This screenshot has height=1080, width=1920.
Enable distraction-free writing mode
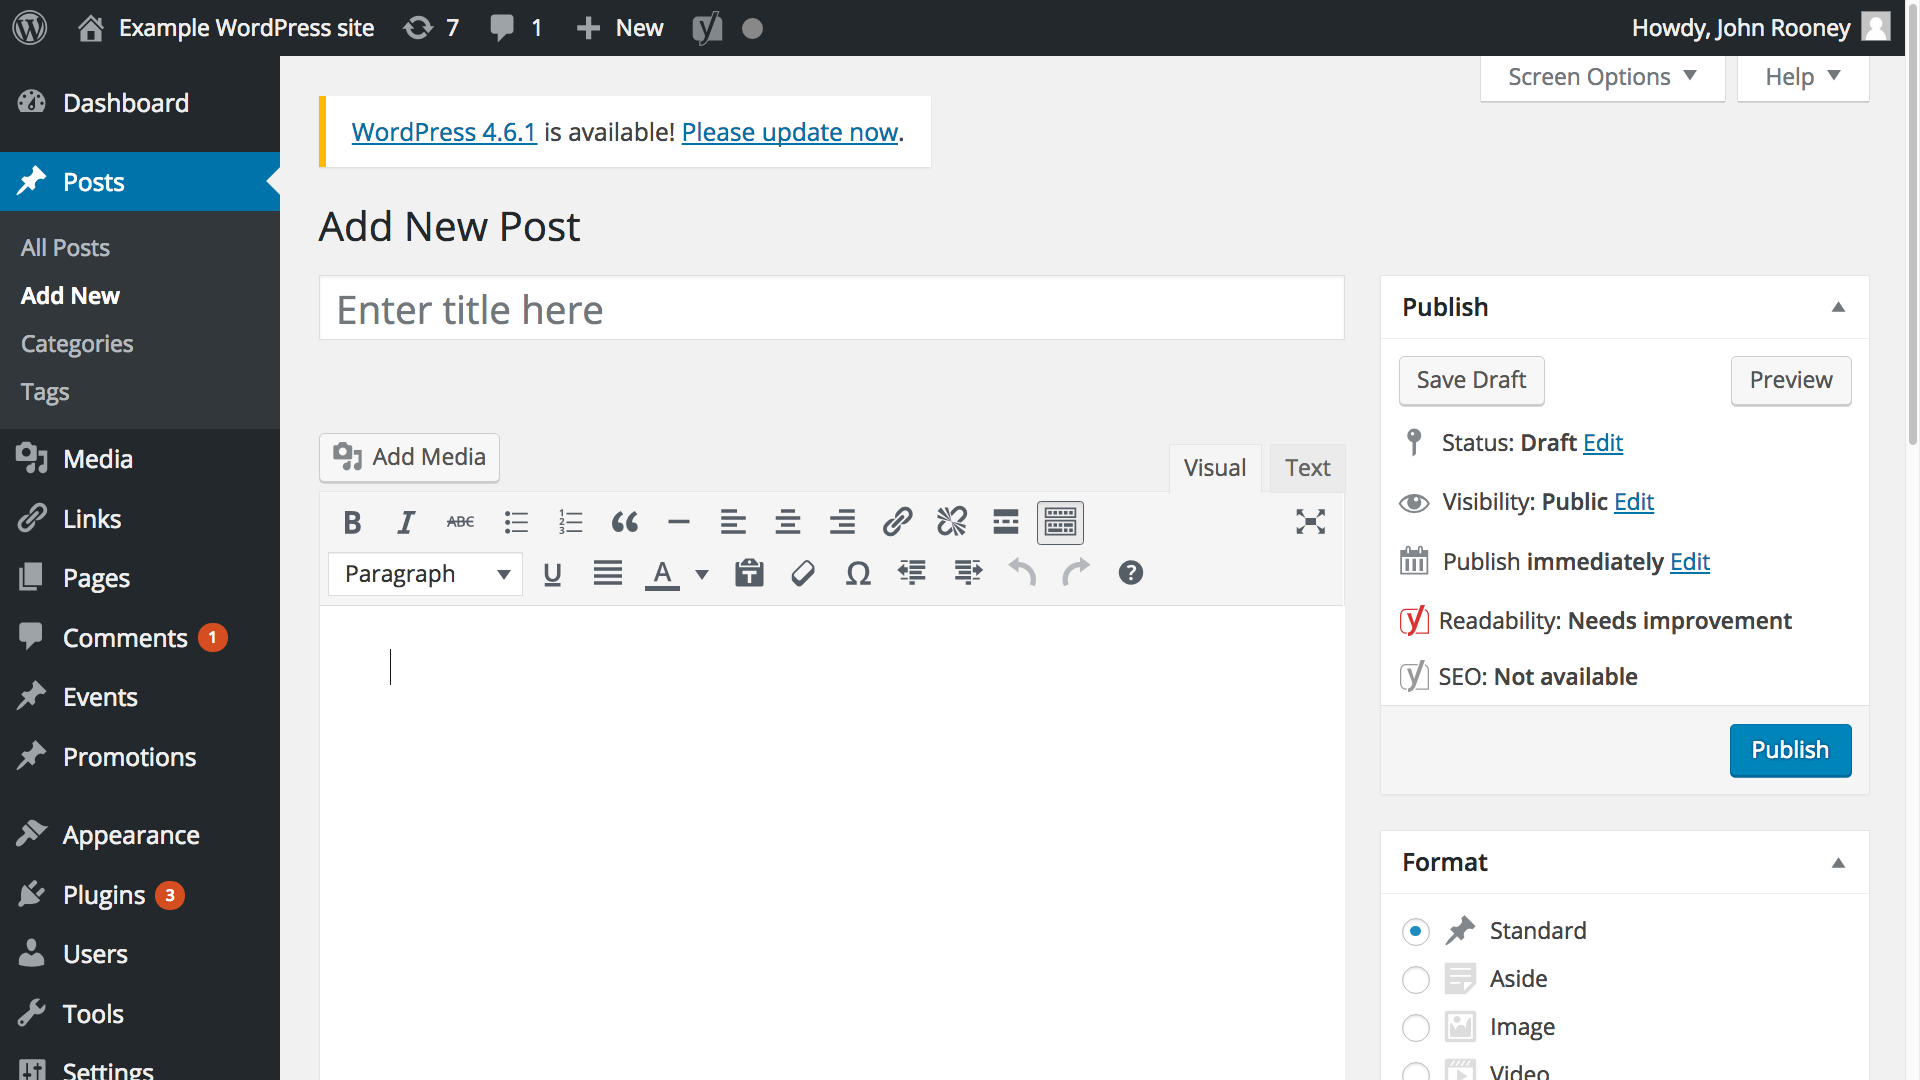tap(1310, 522)
